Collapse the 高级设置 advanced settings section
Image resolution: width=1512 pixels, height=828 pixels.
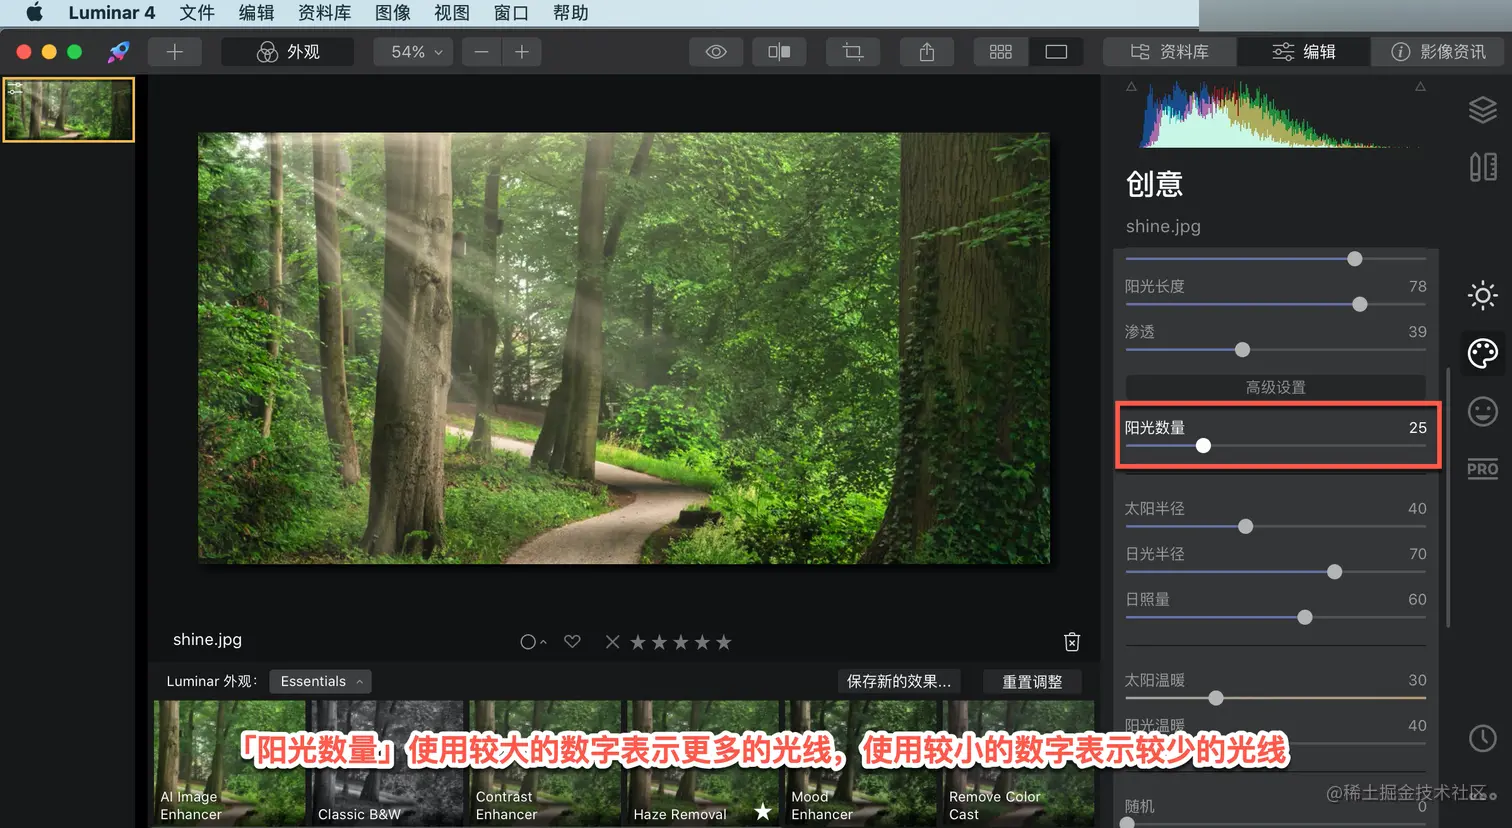(1275, 387)
